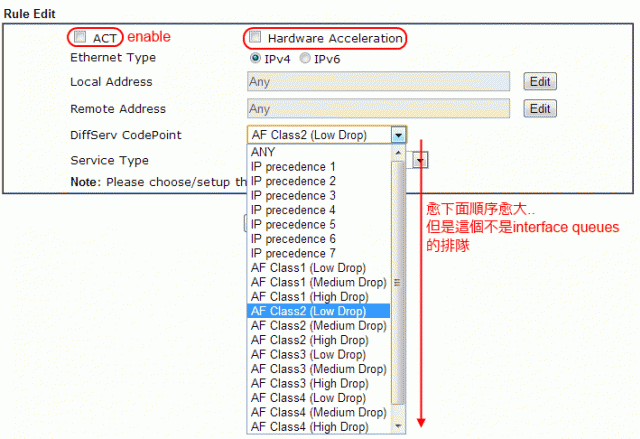Choose IP precedence 4
The height and width of the screenshot is (439, 640).
[318, 210]
